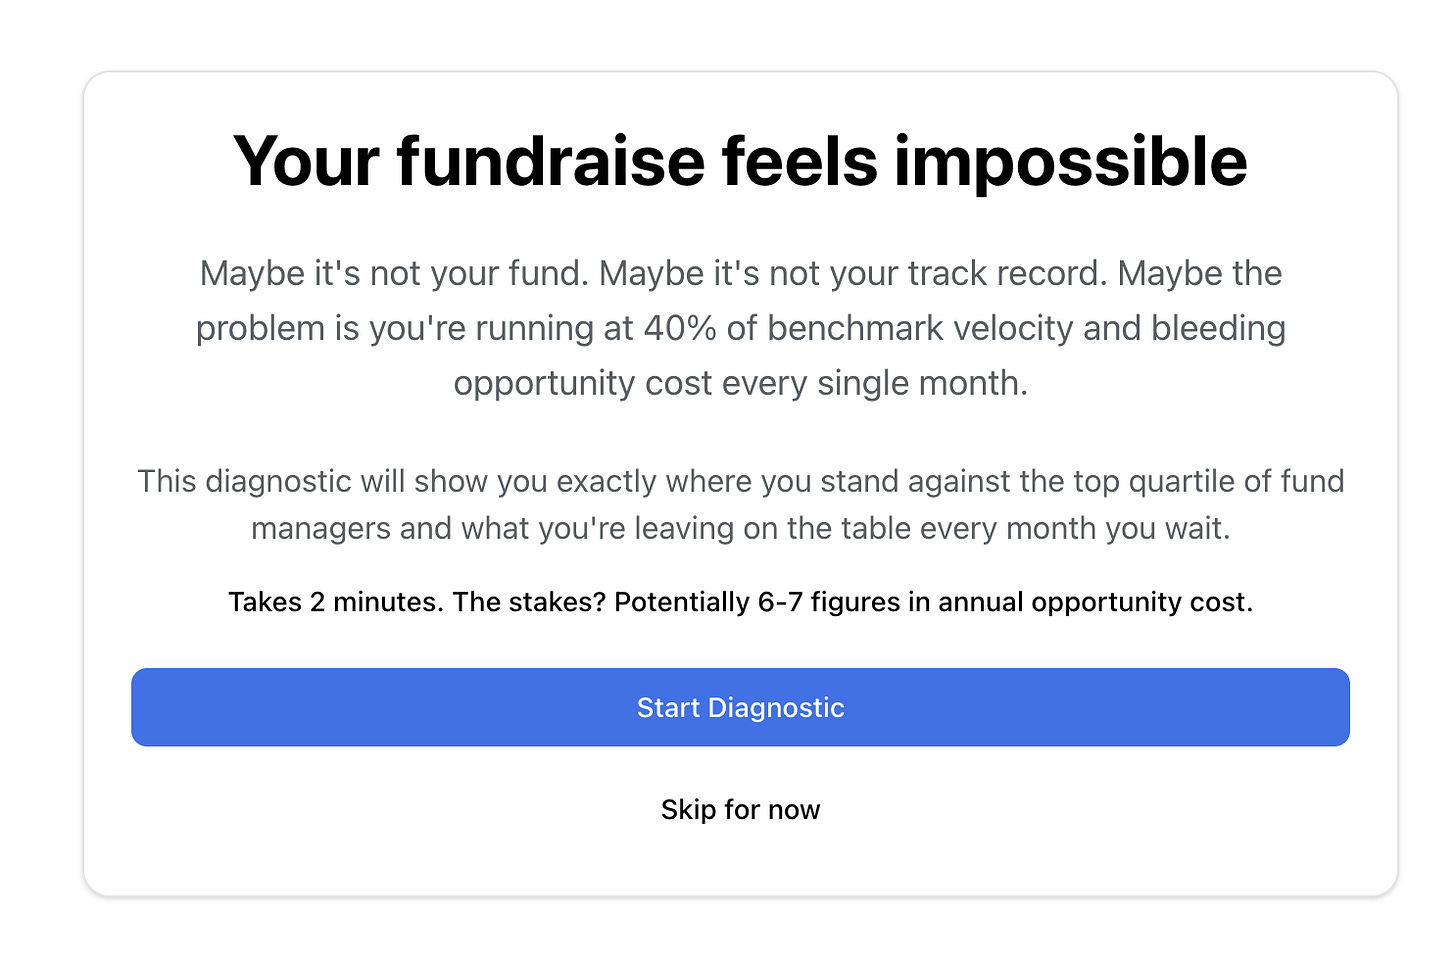This screenshot has height=958, width=1456.
Task: Click the "Takes 2 minutes." text
Action: [335, 602]
